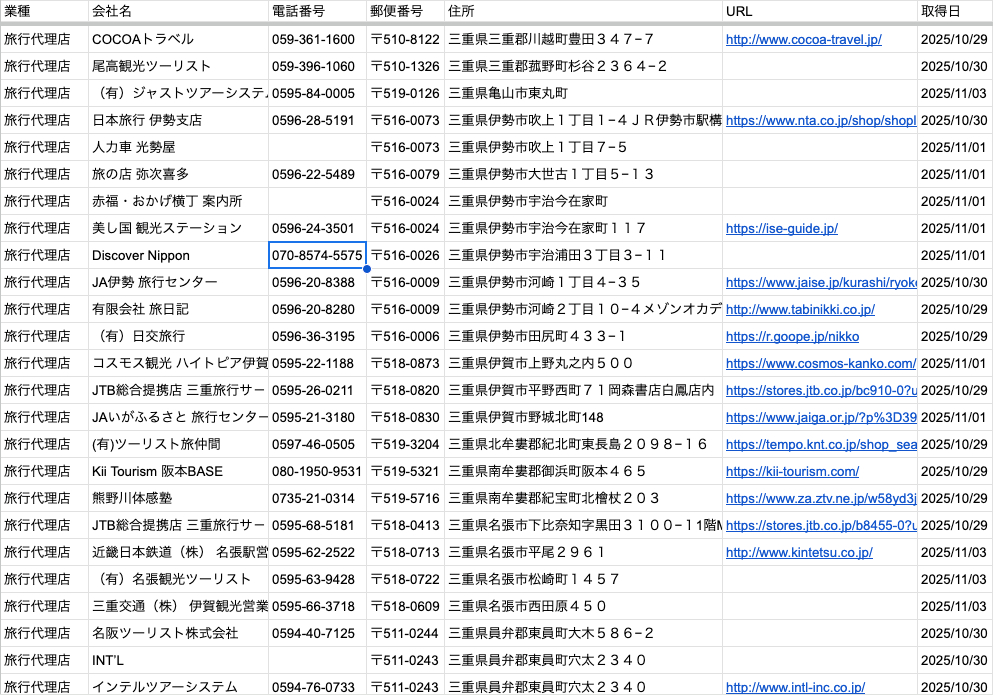Select postal code 〒510-8122
The width and height of the screenshot is (993, 695).
[x=405, y=39]
